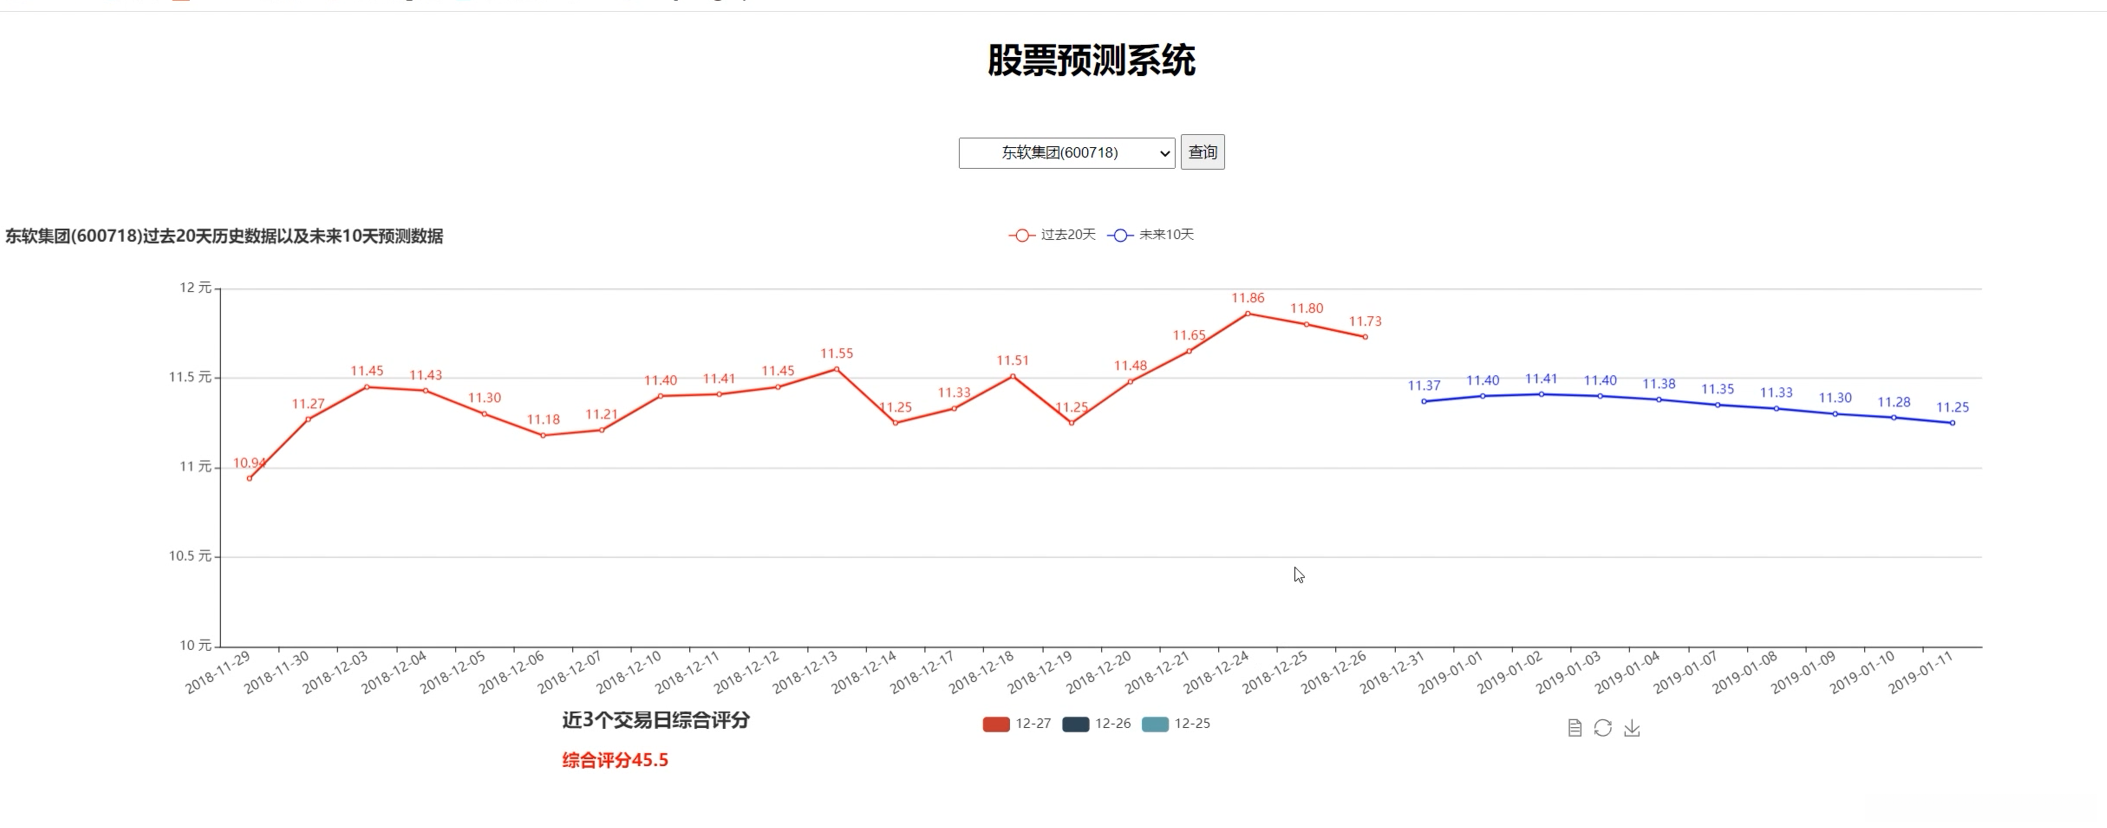Click the 10.94 data point on 2018-11-29
Viewport: 2107px width, 828px height.
[249, 479]
